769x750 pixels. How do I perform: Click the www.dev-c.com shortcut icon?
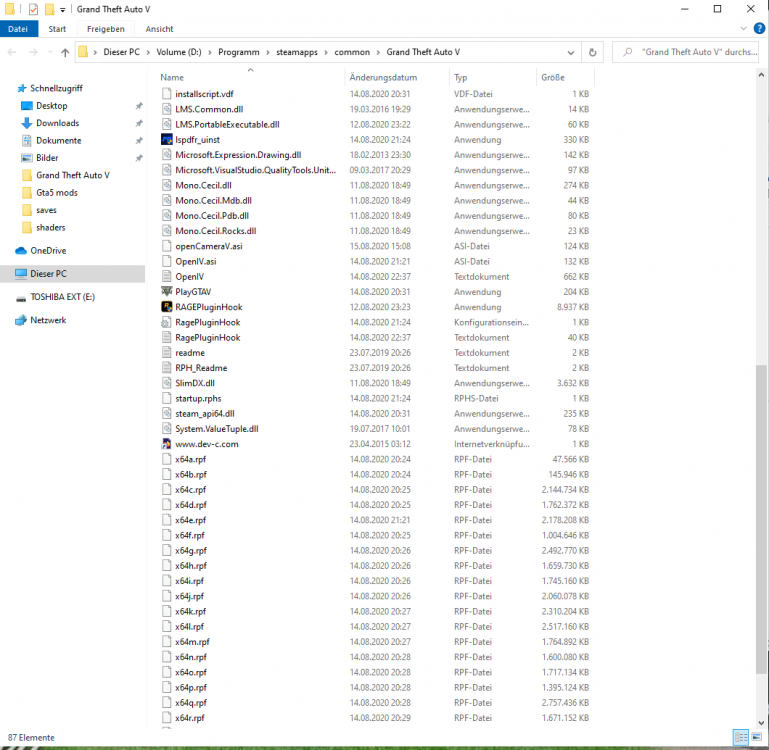tap(167, 443)
